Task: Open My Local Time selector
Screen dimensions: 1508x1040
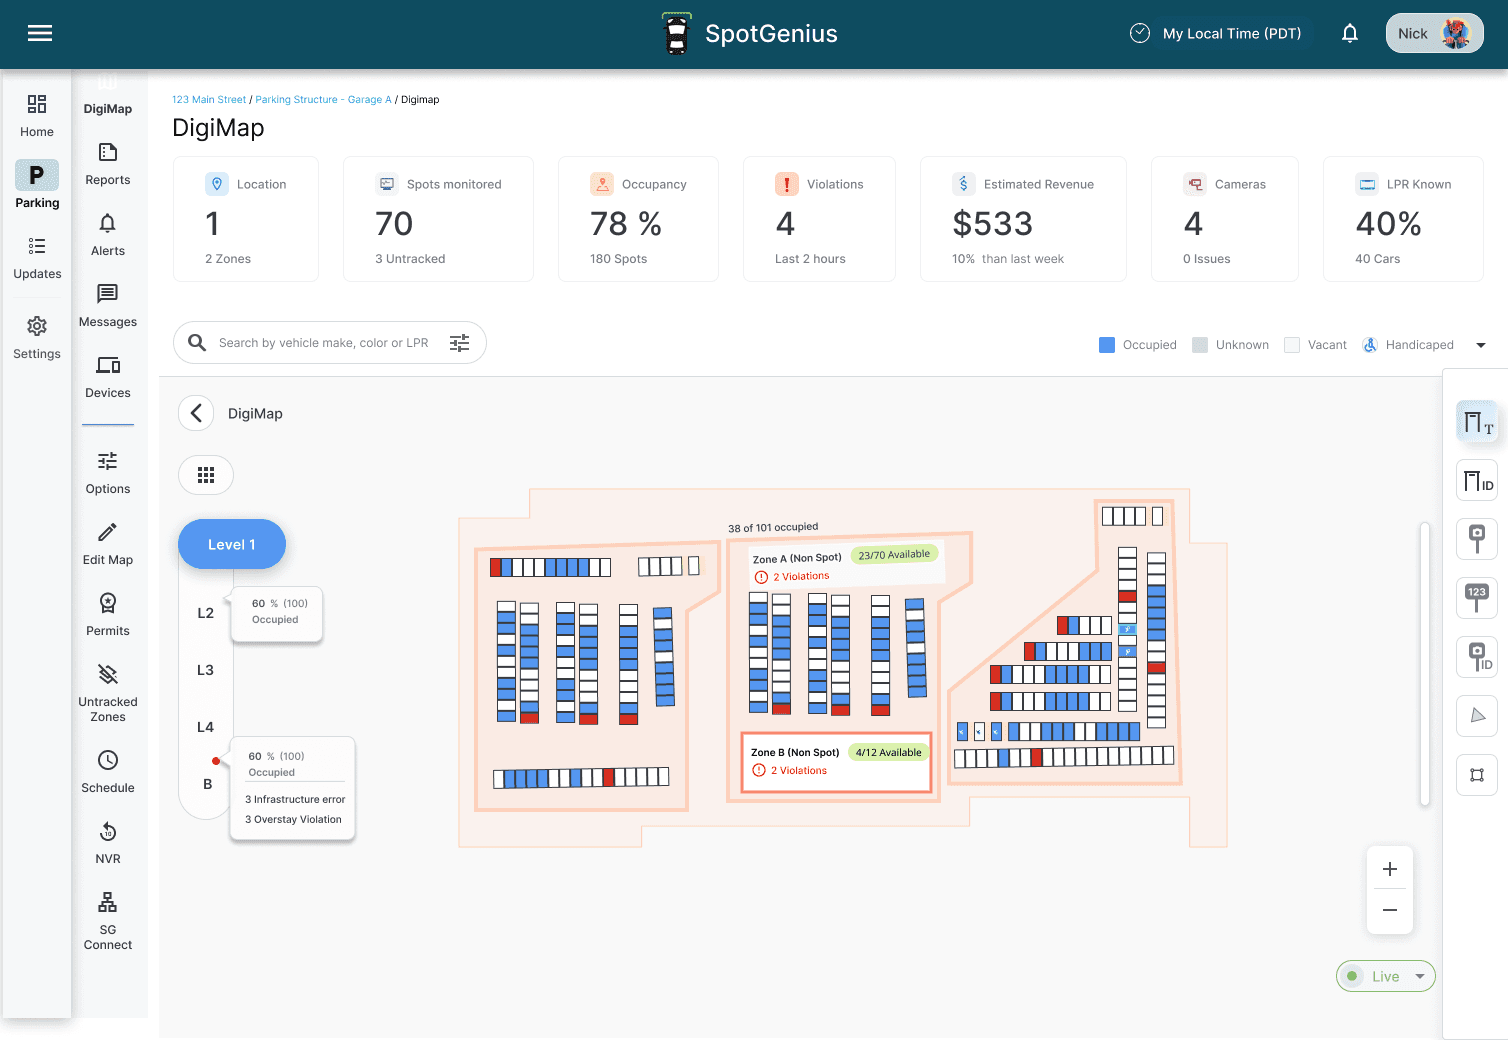Action: click(1216, 34)
